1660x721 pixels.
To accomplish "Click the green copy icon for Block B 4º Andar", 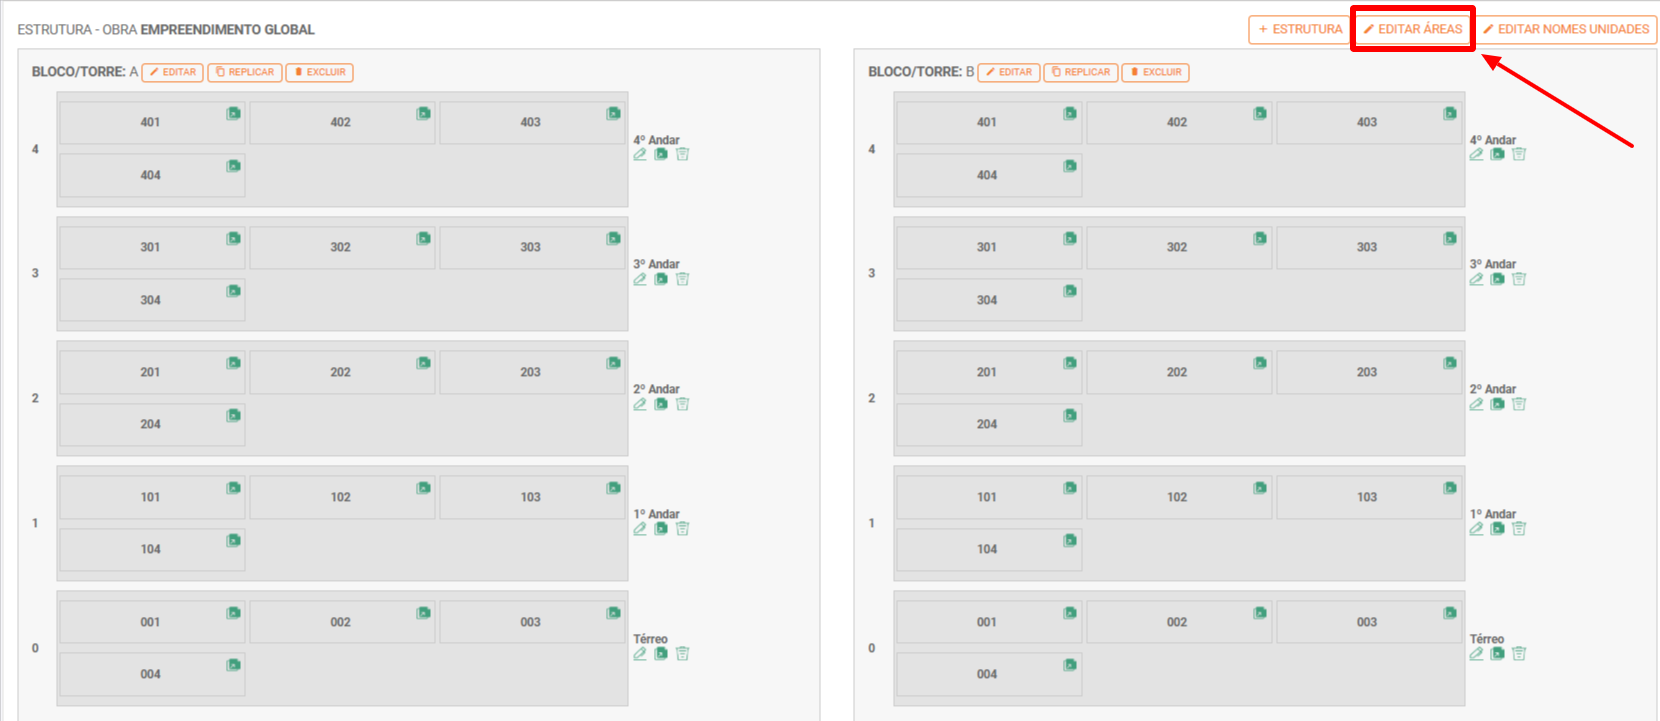I will [x=1498, y=154].
